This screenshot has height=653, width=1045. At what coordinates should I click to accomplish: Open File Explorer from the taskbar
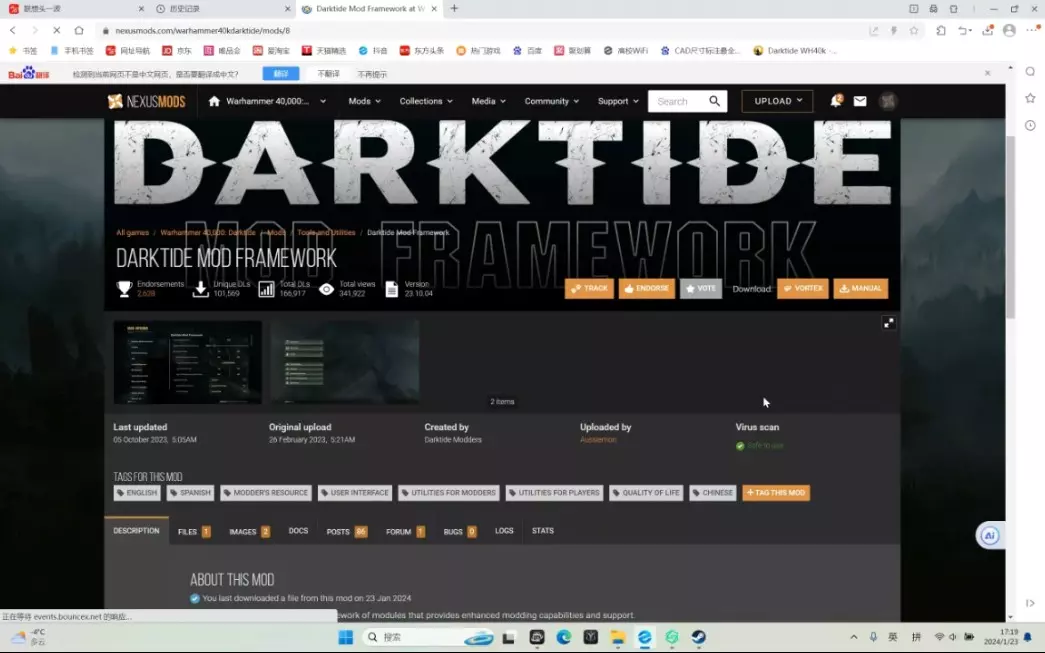[x=618, y=638]
